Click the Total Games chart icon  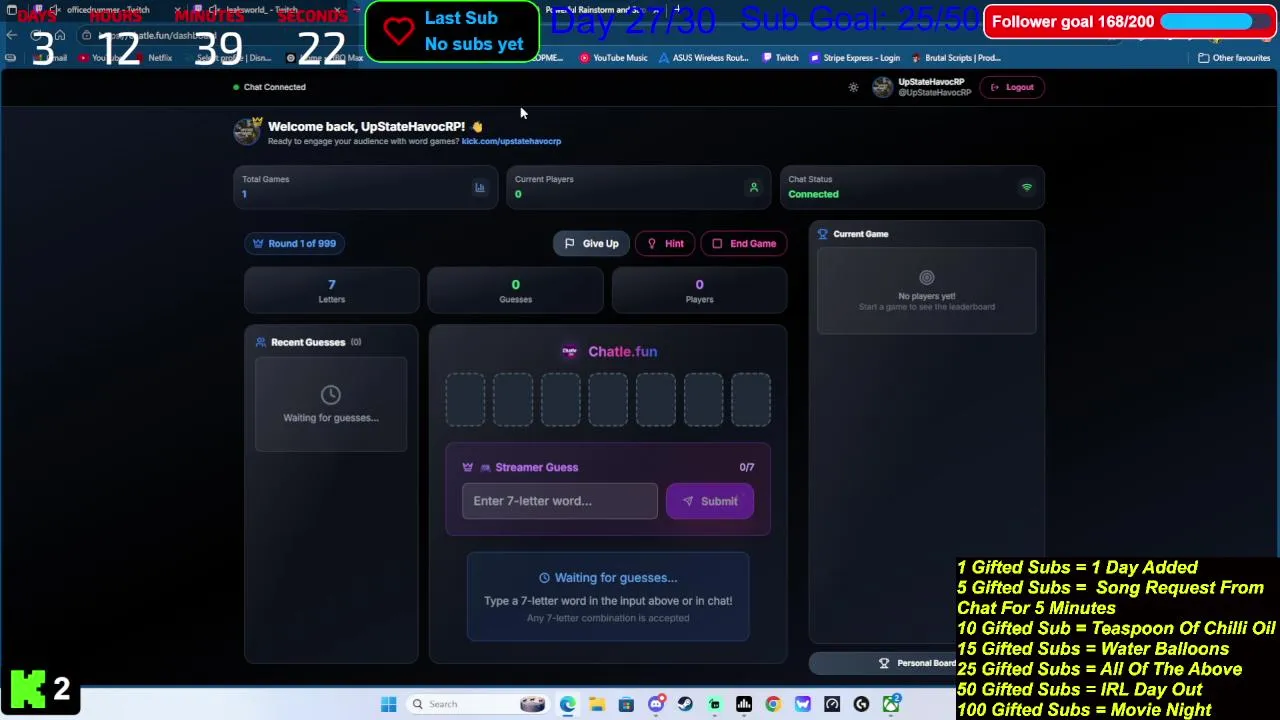tap(480, 187)
